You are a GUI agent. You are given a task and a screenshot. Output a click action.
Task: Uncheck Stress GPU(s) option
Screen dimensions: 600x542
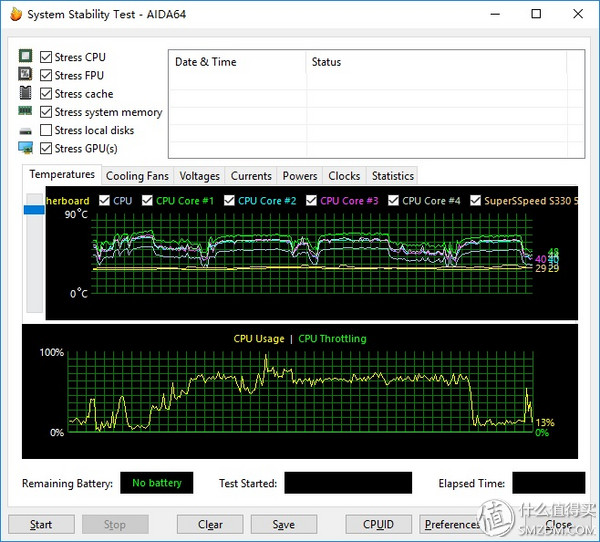(46, 149)
